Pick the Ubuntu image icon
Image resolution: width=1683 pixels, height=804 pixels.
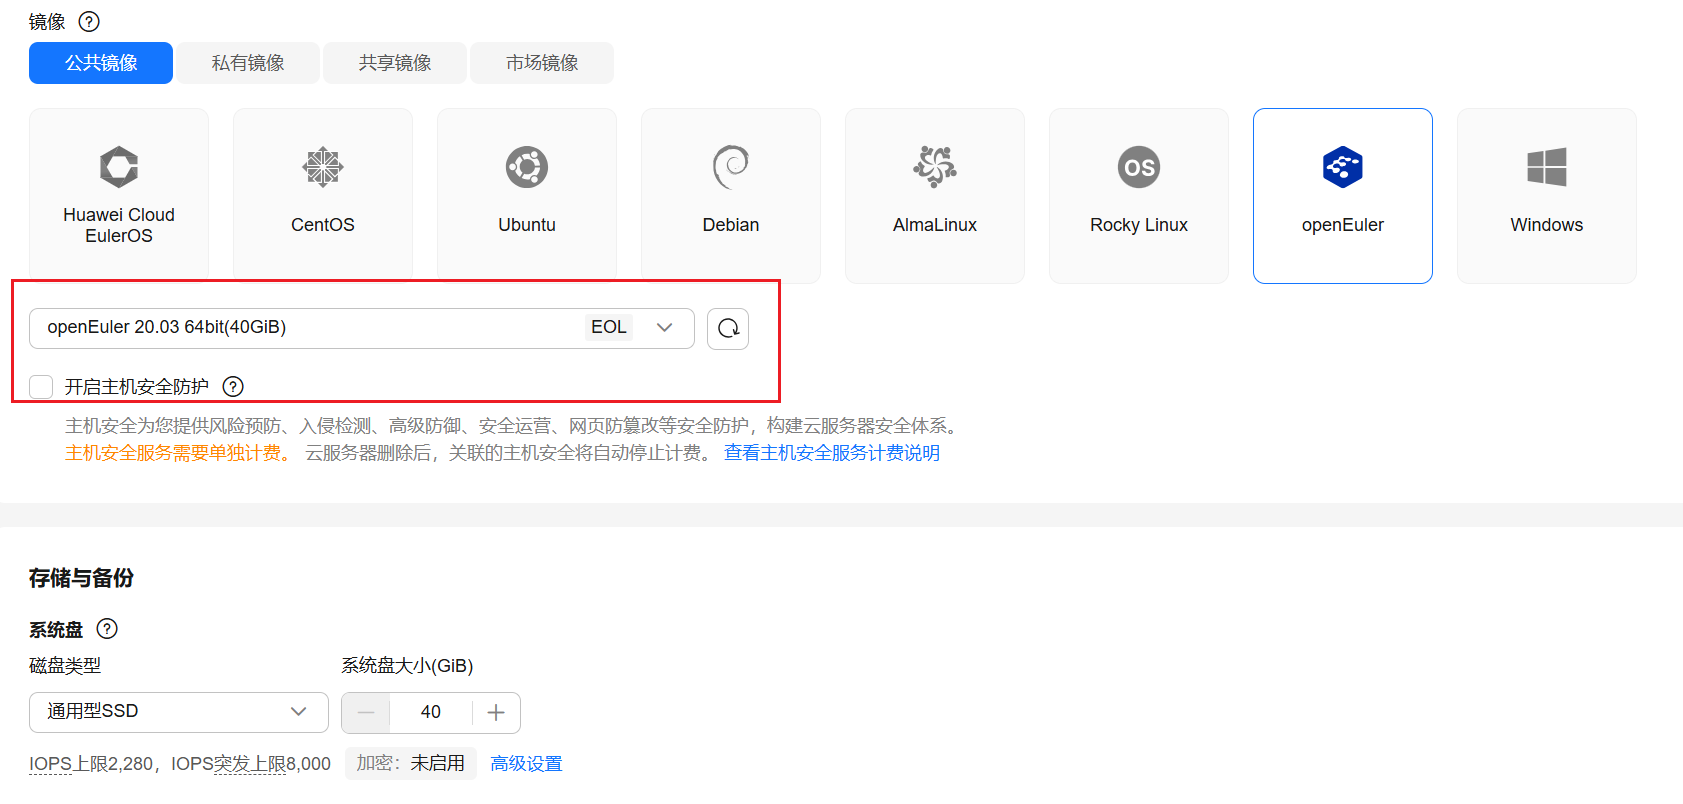(x=527, y=167)
